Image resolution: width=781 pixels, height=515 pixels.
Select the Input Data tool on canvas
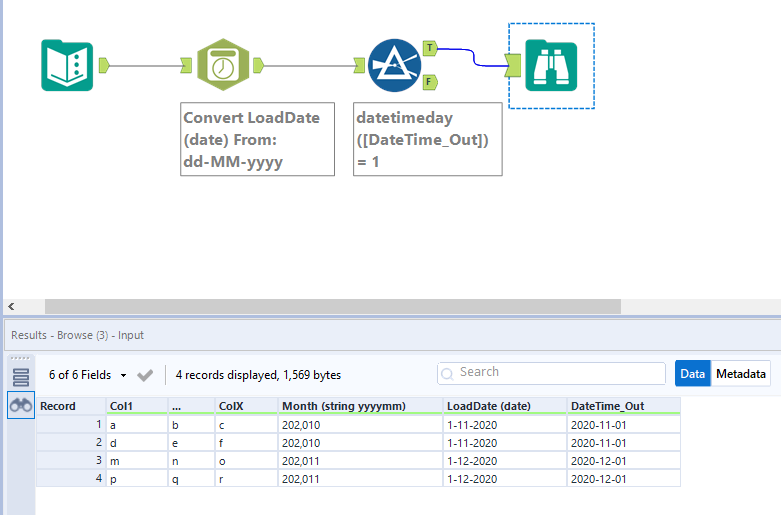tap(67, 66)
